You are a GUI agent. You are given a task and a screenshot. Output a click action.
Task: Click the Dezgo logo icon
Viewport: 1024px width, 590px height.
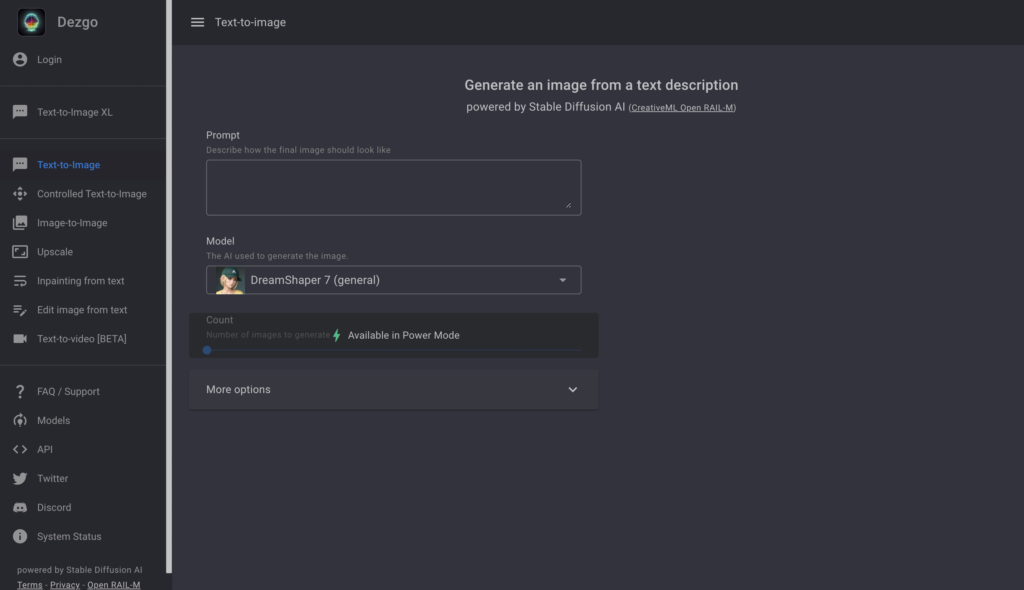[x=31, y=22]
